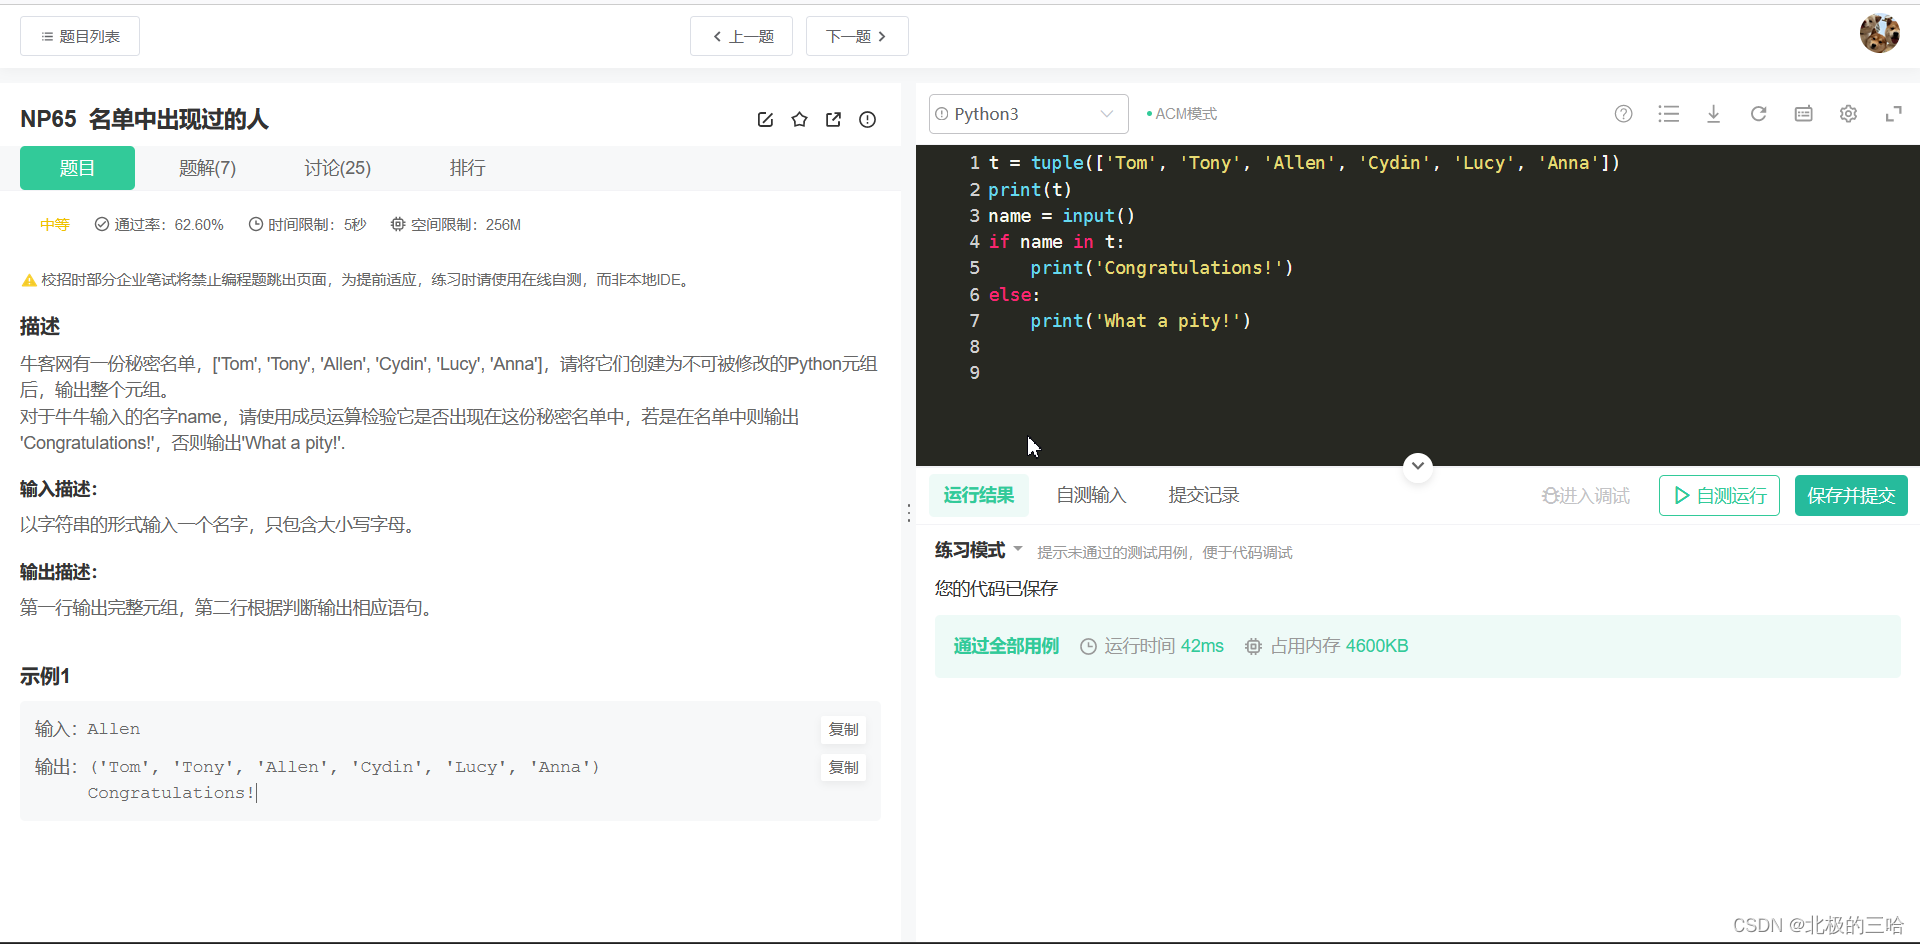Open the 练习模式 mode dropdown
This screenshot has width=1920, height=944.
coord(979,550)
